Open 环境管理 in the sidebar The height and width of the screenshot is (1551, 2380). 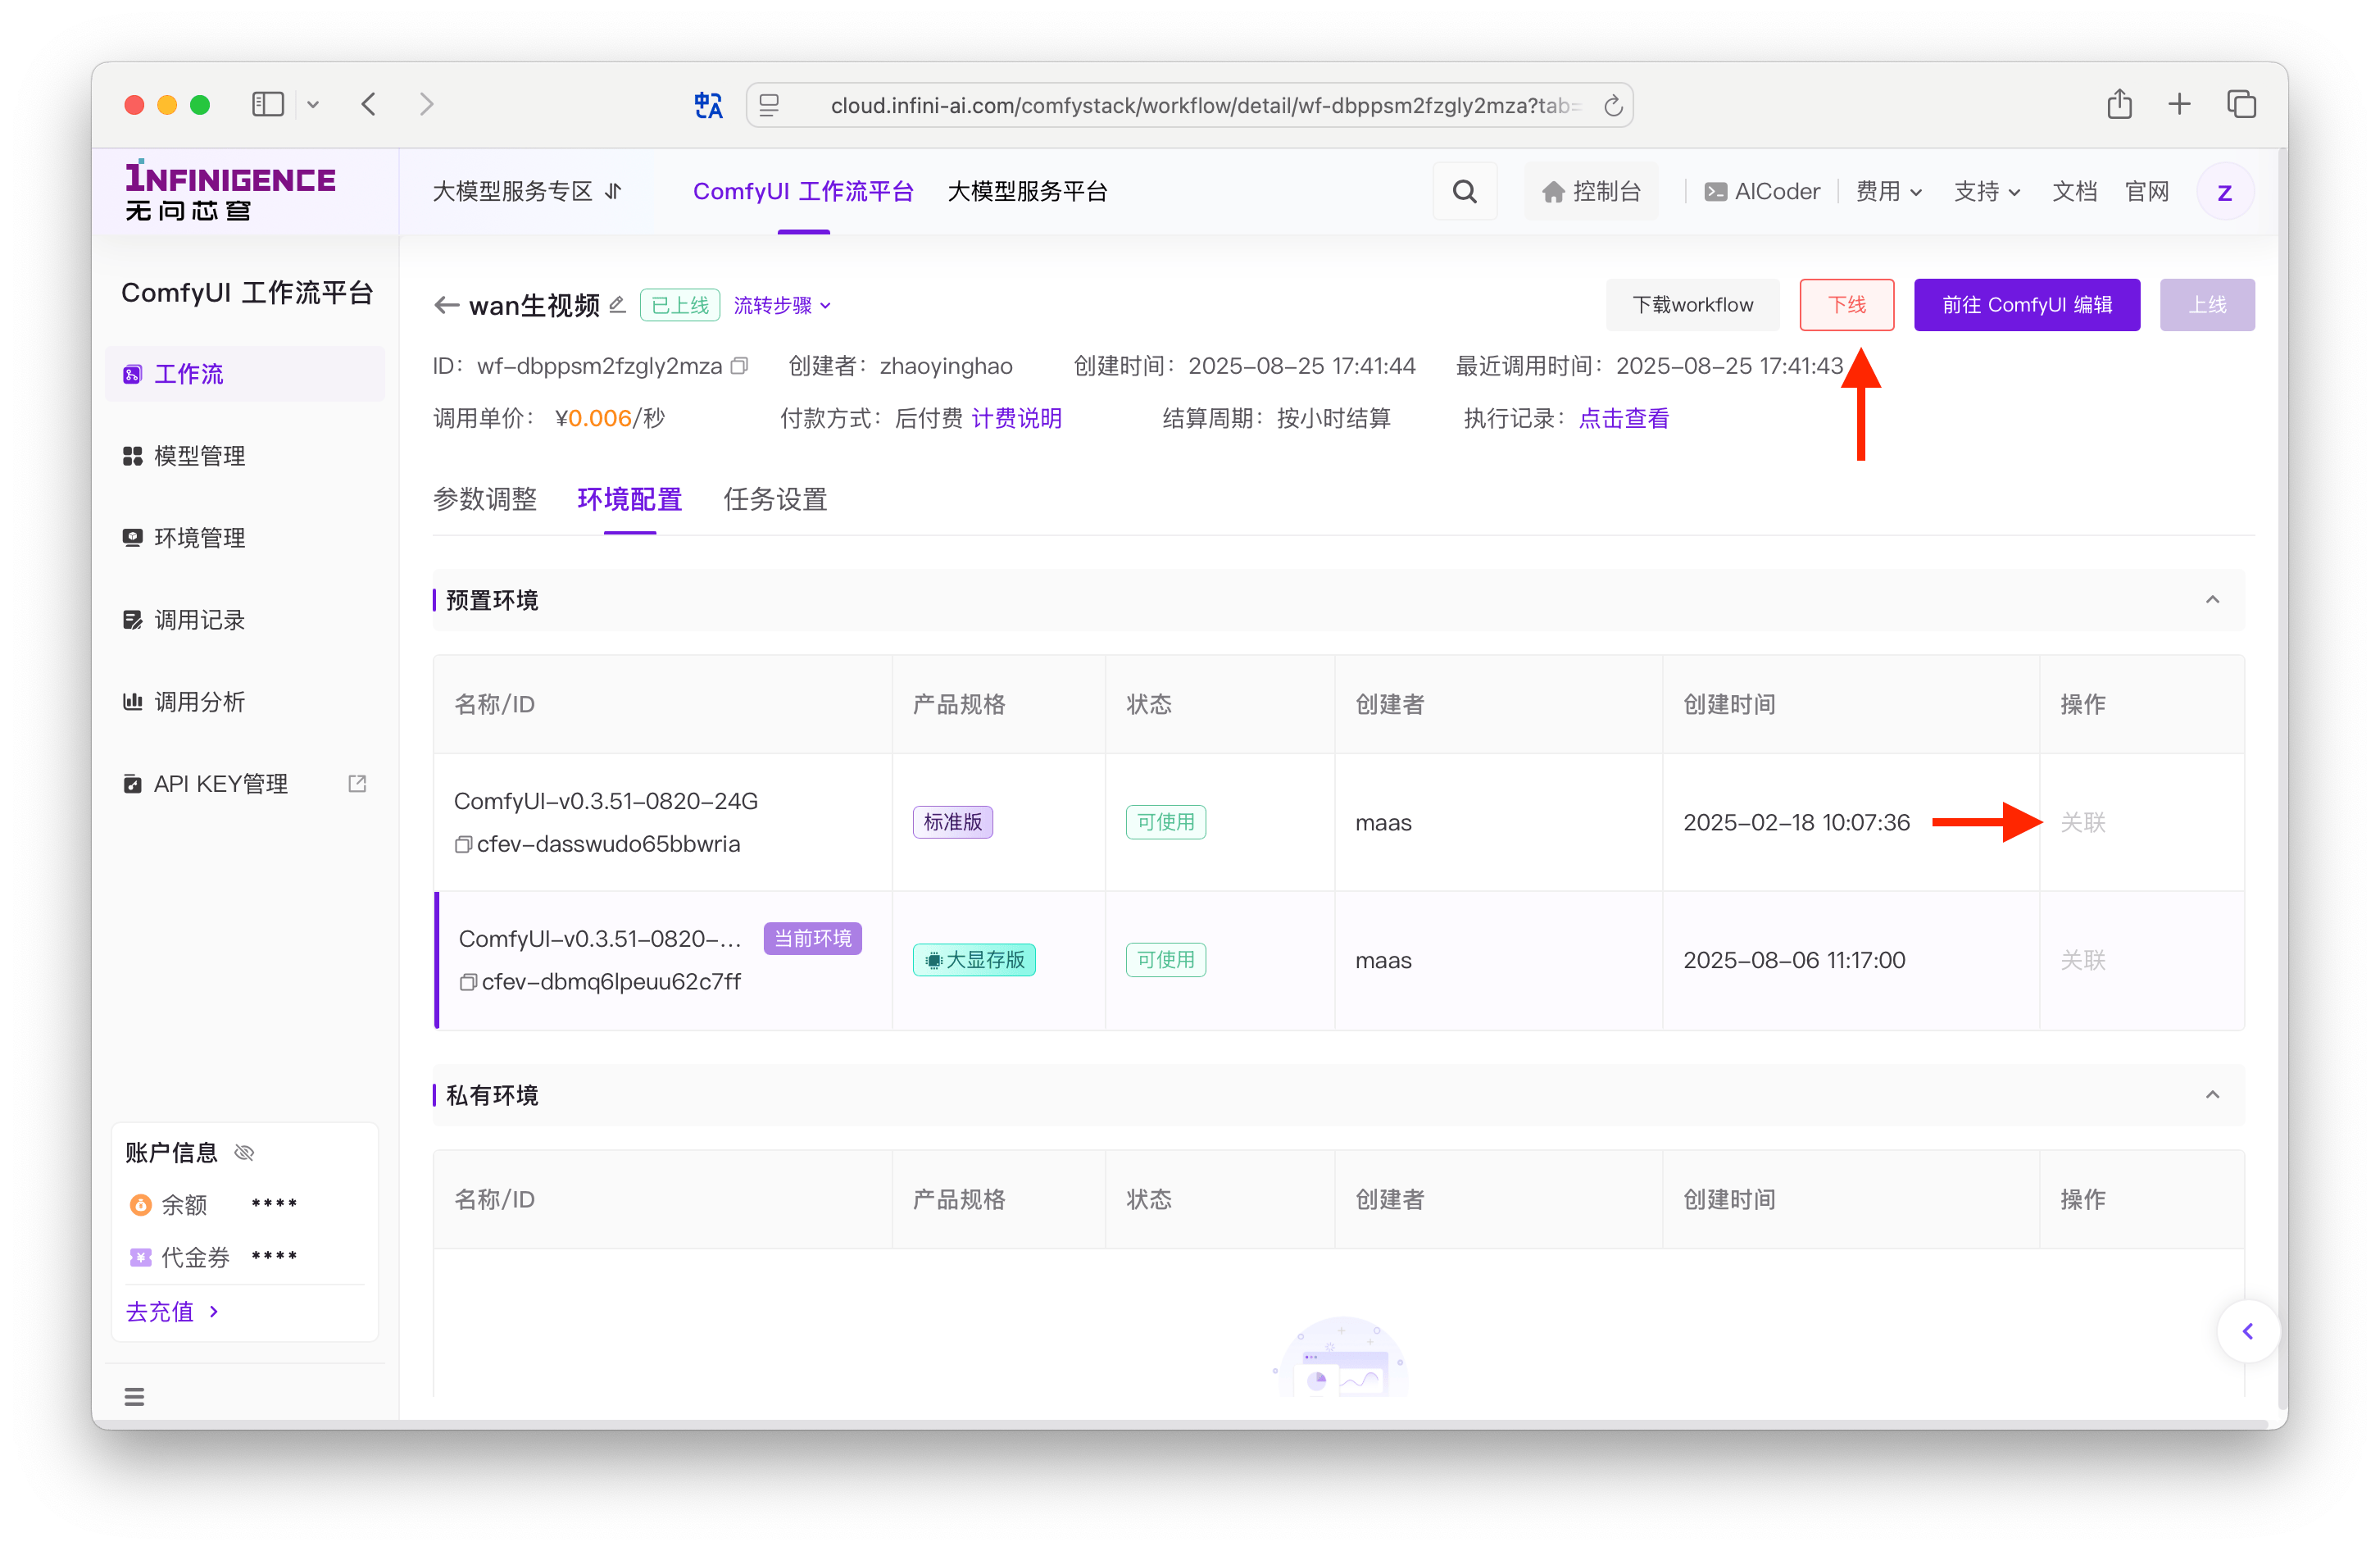[x=245, y=538]
